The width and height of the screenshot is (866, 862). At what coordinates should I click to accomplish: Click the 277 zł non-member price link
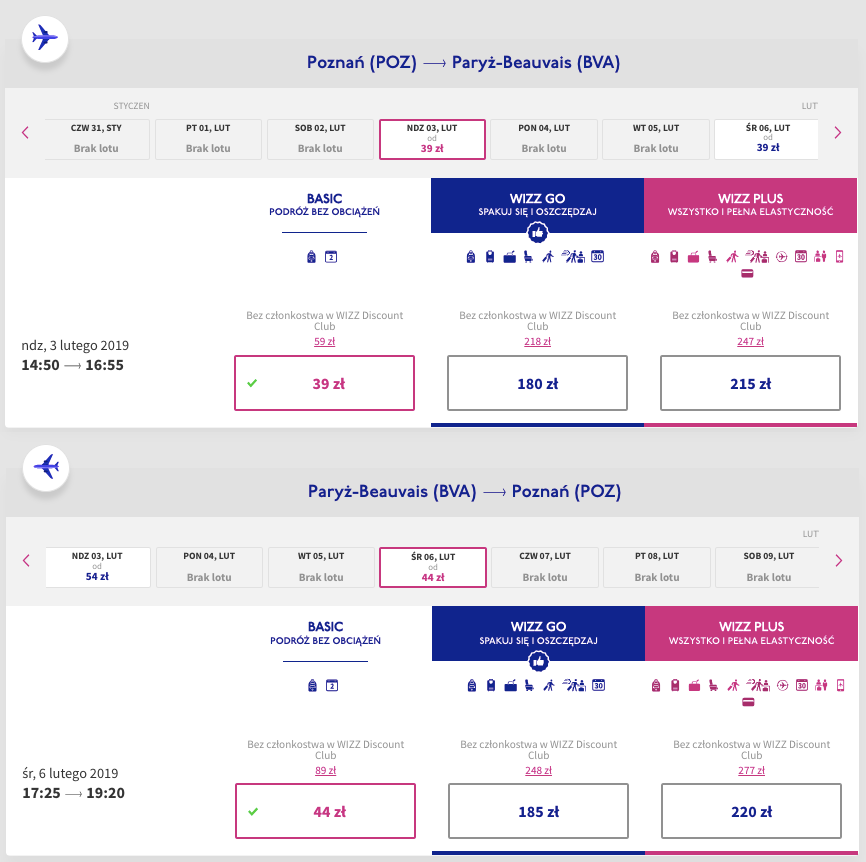click(x=751, y=770)
